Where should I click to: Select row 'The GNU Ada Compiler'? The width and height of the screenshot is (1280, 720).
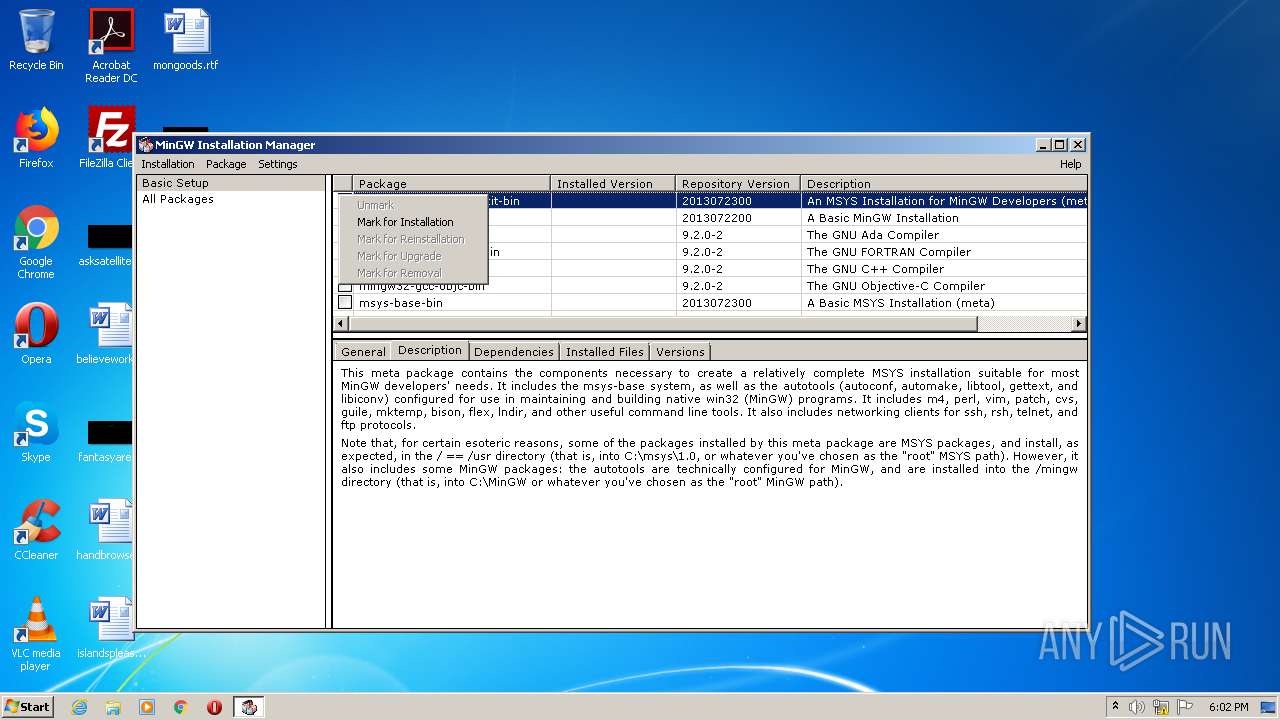point(710,235)
